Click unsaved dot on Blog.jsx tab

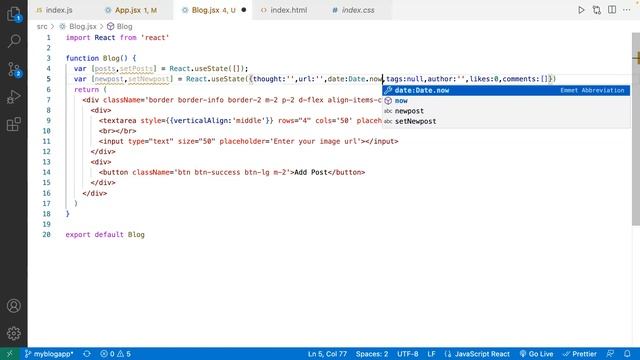244,10
